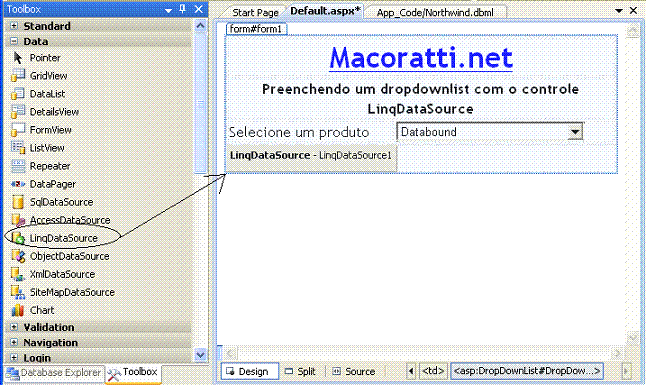Select the 'SqlDataSource' toolbox label
Viewport: 646px width, 385px height.
61,202
